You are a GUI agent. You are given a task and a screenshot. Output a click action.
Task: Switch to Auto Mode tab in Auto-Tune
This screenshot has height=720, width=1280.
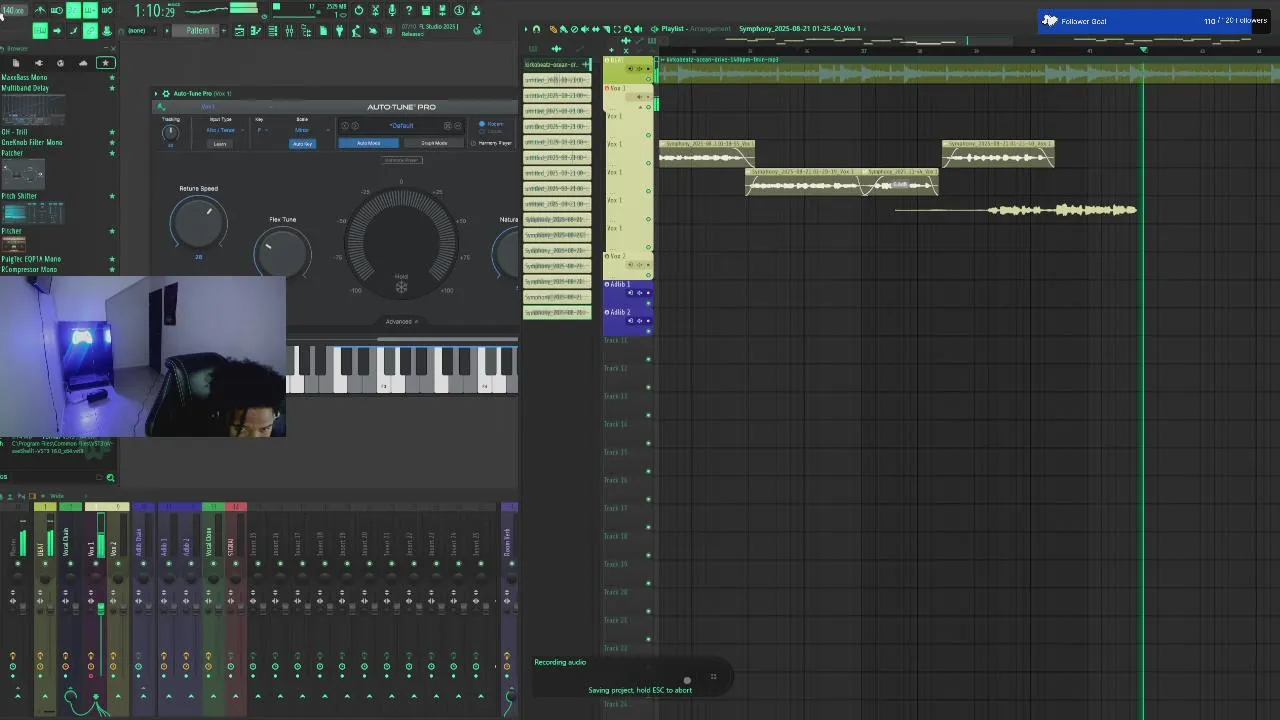368,143
